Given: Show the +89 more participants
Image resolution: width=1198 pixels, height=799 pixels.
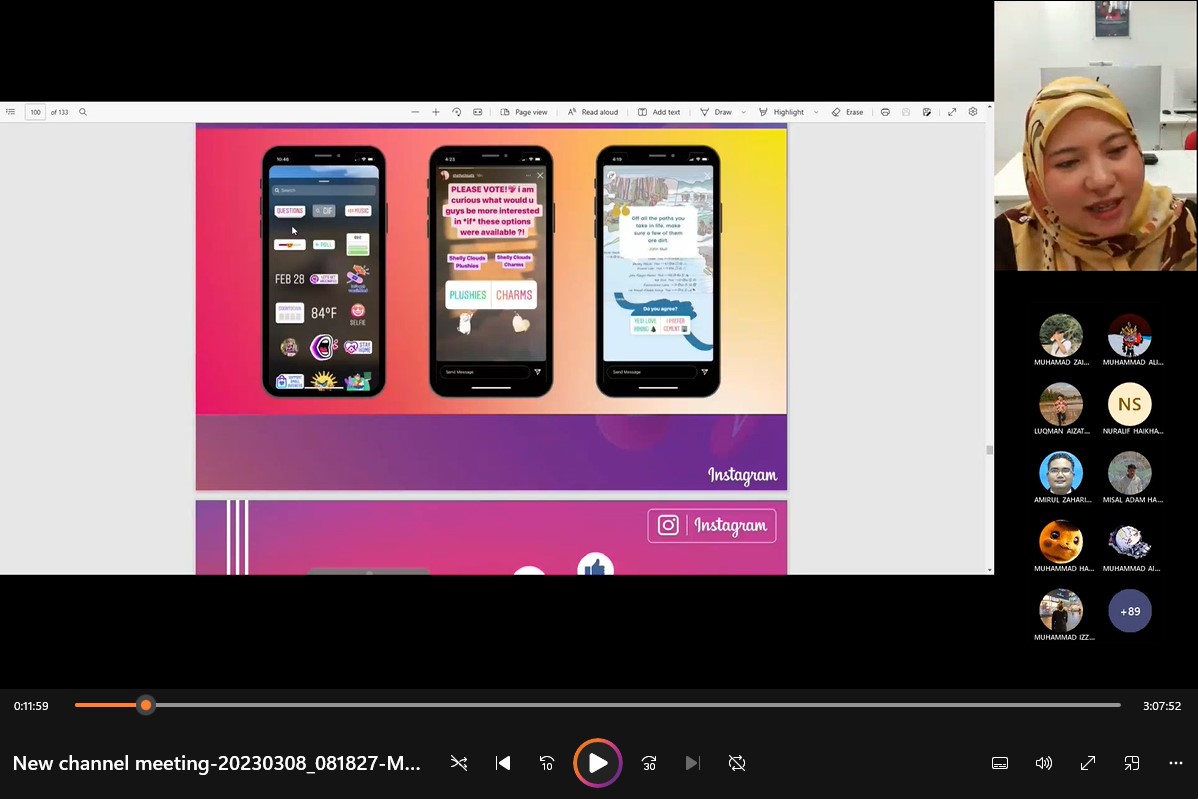Looking at the screenshot, I should tap(1130, 610).
